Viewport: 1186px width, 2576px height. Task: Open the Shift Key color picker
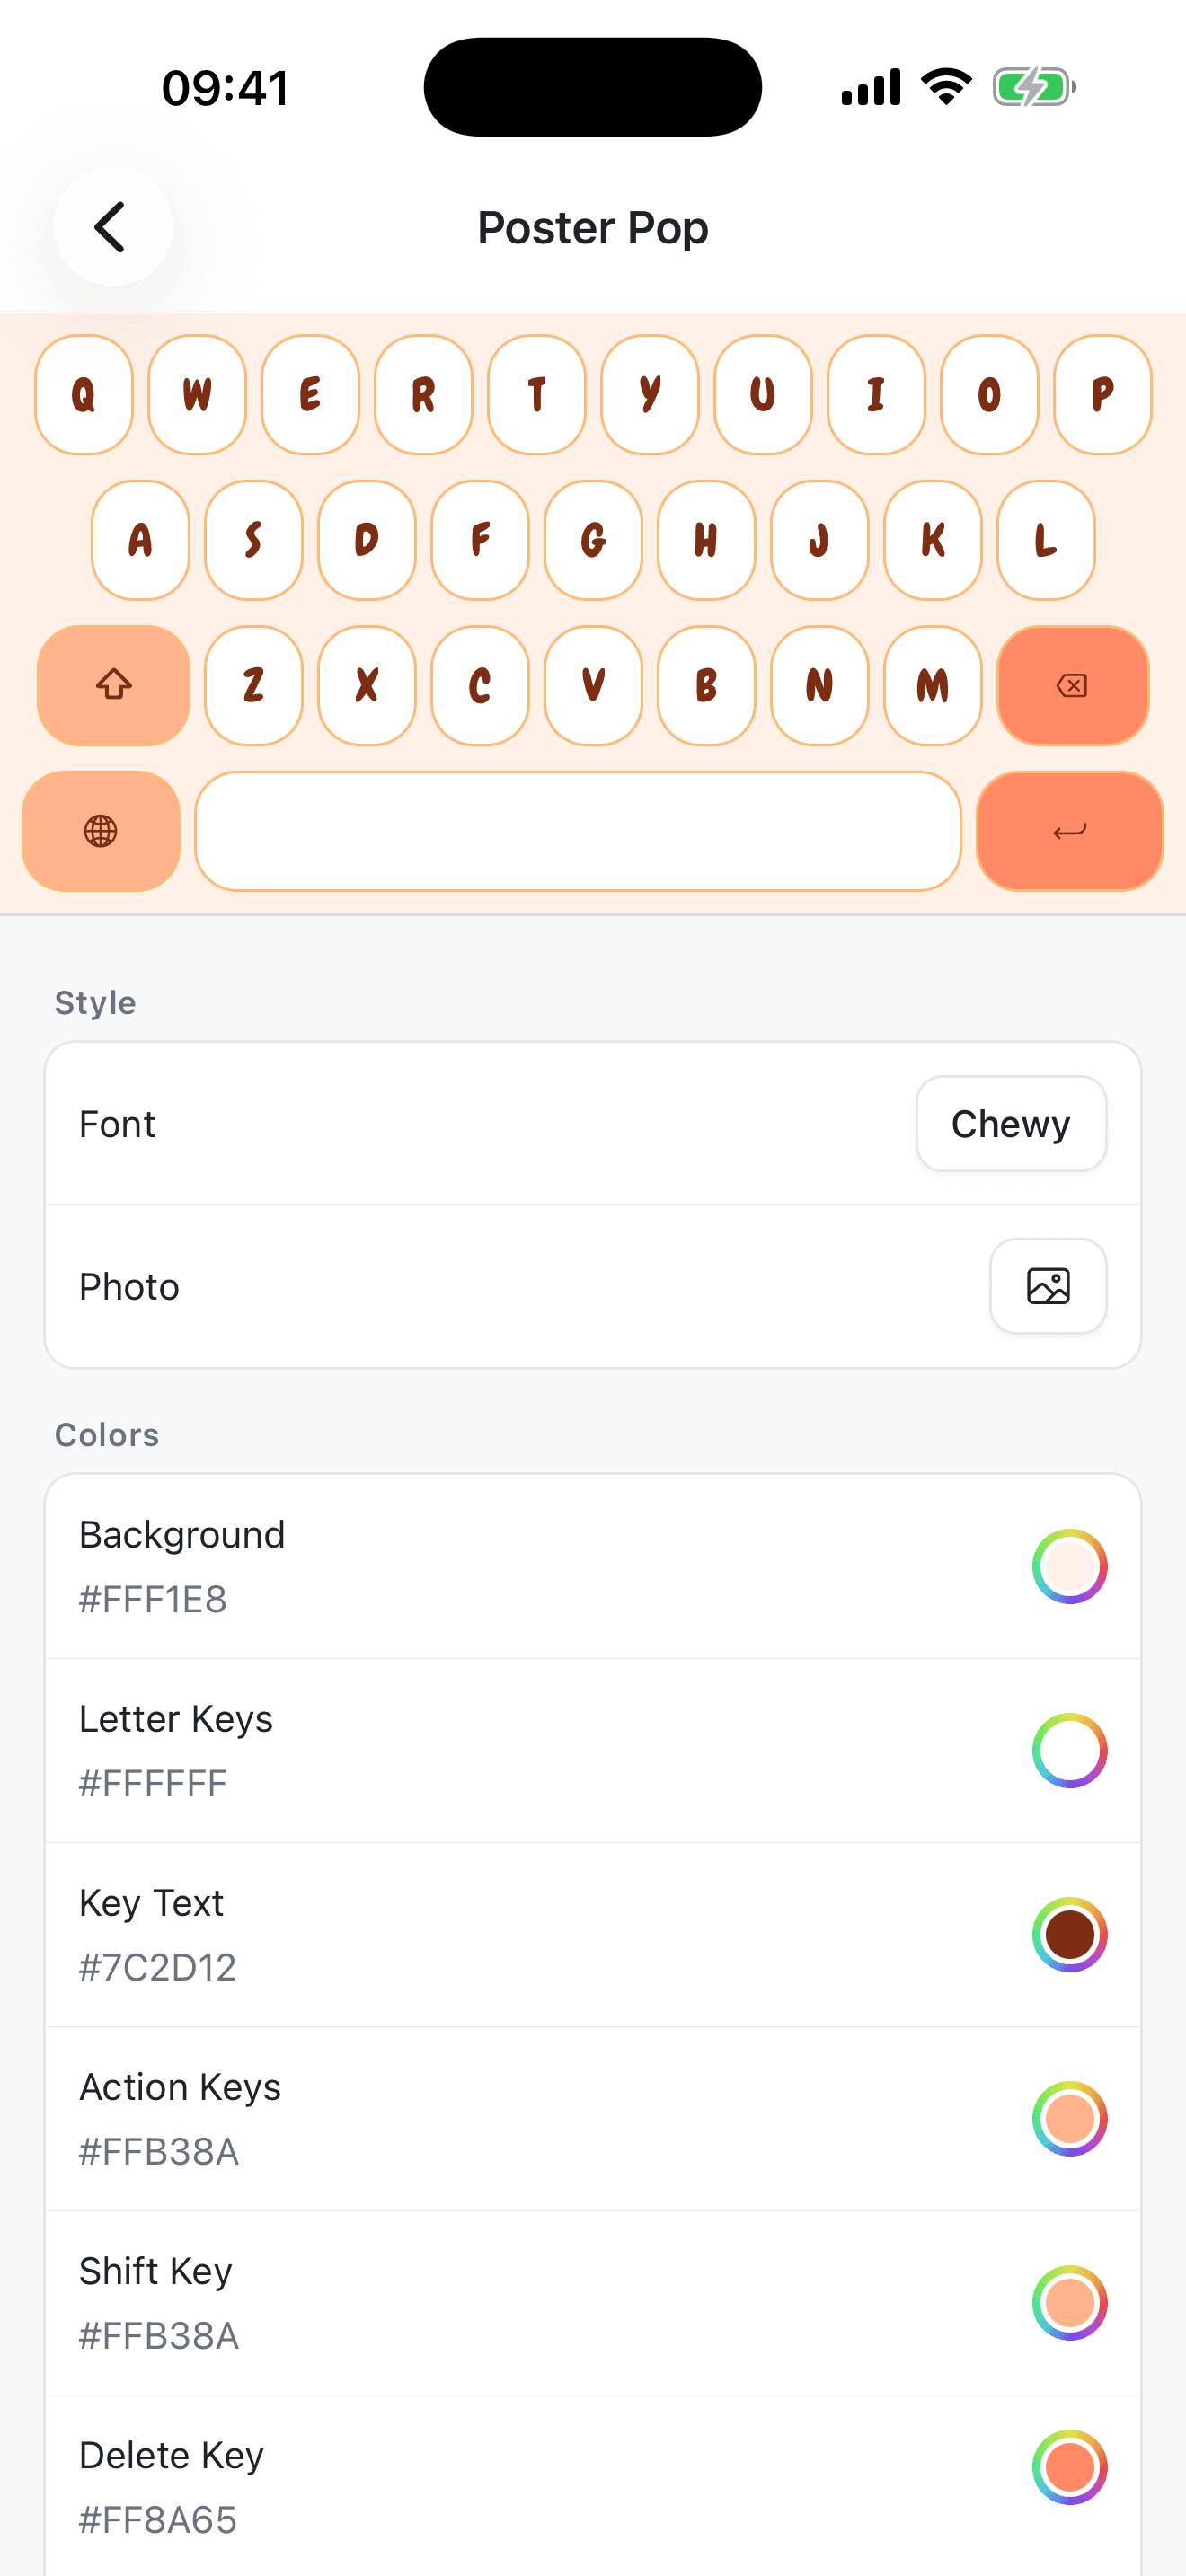coord(1069,2300)
